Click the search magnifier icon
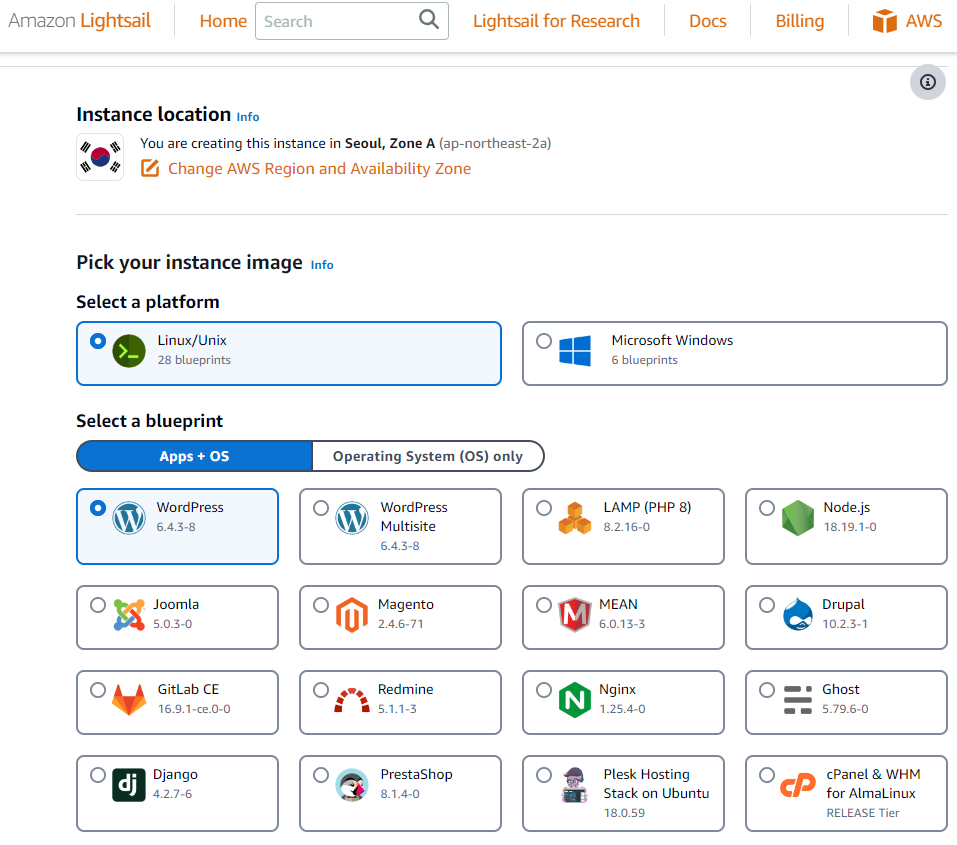This screenshot has height=845, width=957. (429, 20)
